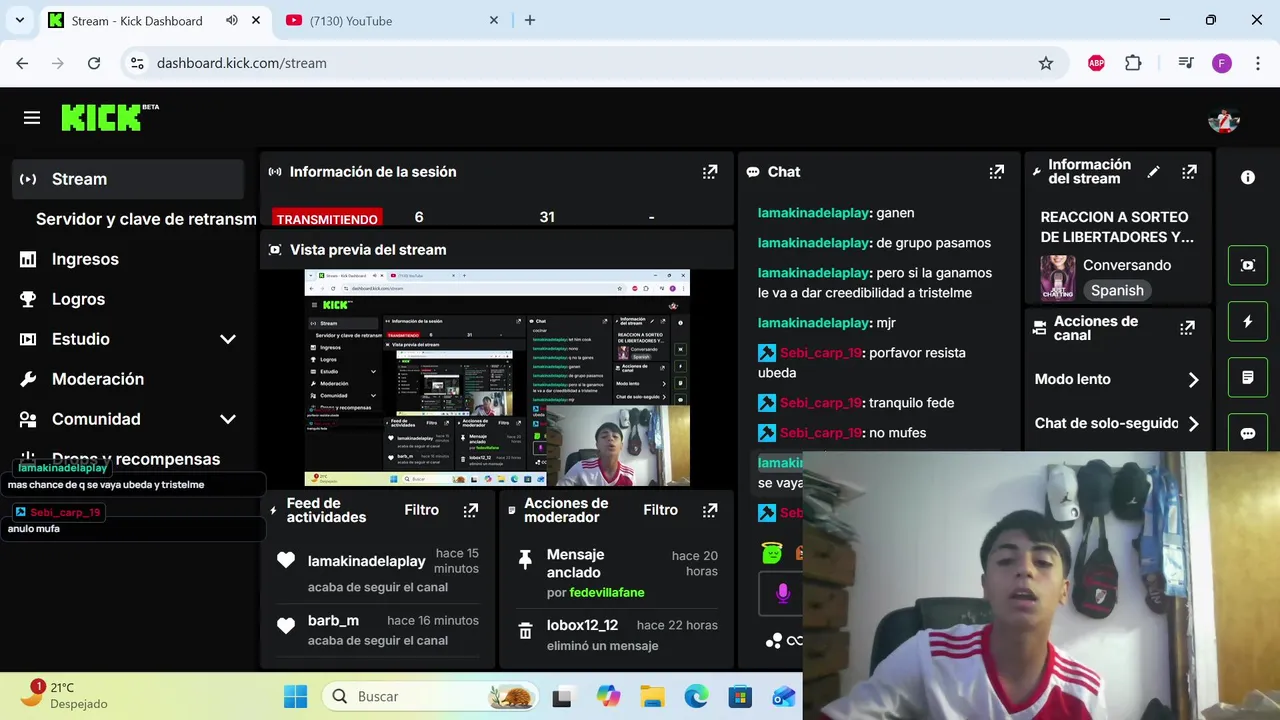This screenshot has width=1280, height=720.
Task: Open a new browser tab
Action: [530, 20]
